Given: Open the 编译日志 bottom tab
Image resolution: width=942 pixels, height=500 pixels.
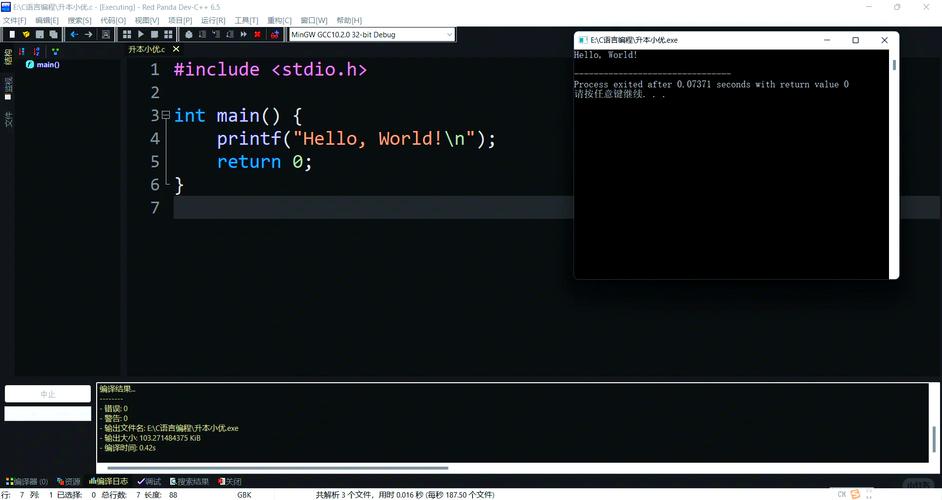Looking at the screenshot, I should pyautogui.click(x=109, y=481).
